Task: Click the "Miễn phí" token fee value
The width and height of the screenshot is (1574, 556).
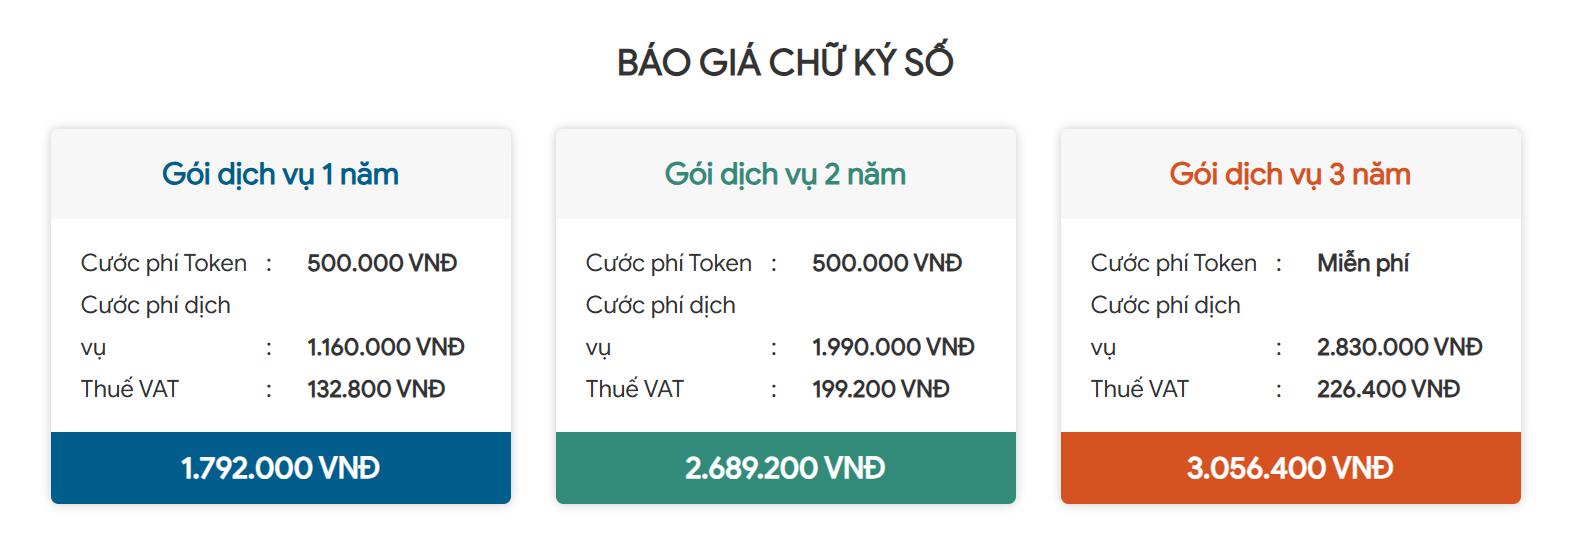Action: coord(1363,263)
